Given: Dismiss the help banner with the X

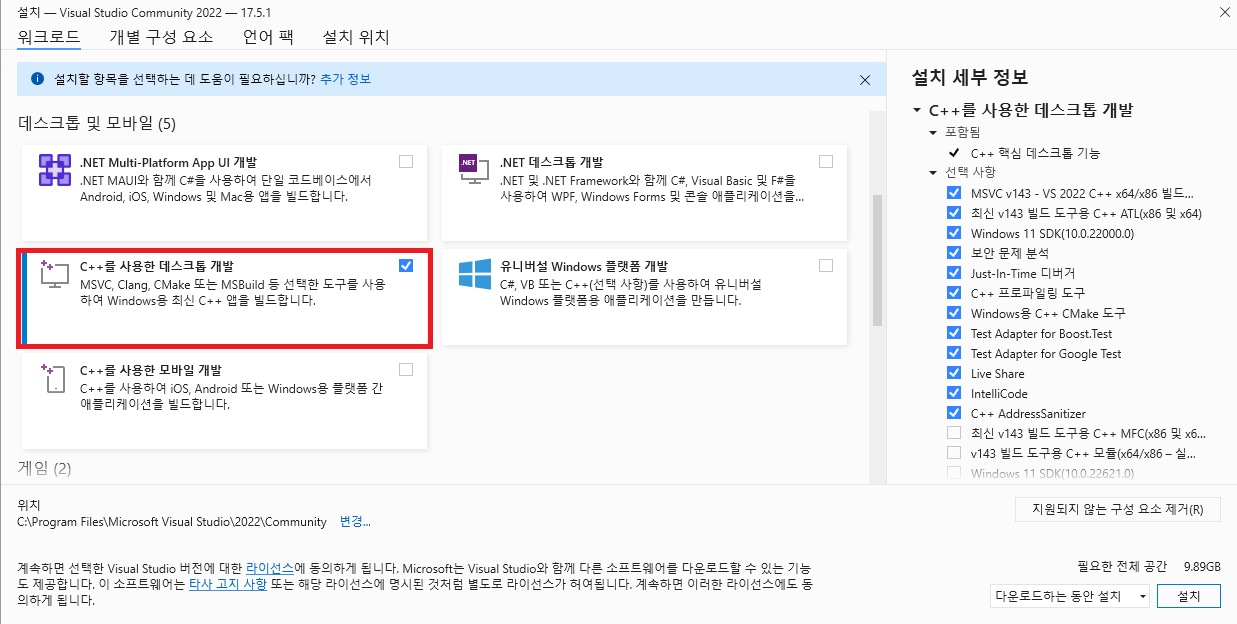Looking at the screenshot, I should [x=865, y=79].
